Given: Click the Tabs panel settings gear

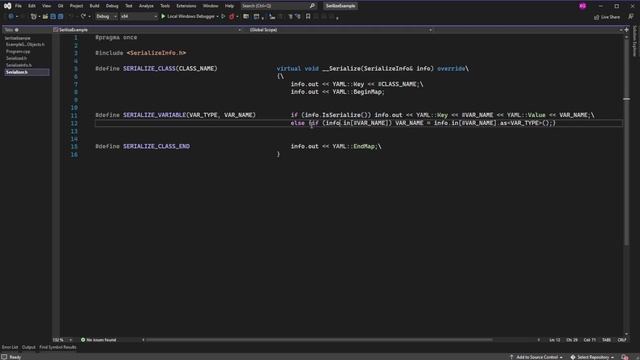Looking at the screenshot, I should tap(17, 30).
